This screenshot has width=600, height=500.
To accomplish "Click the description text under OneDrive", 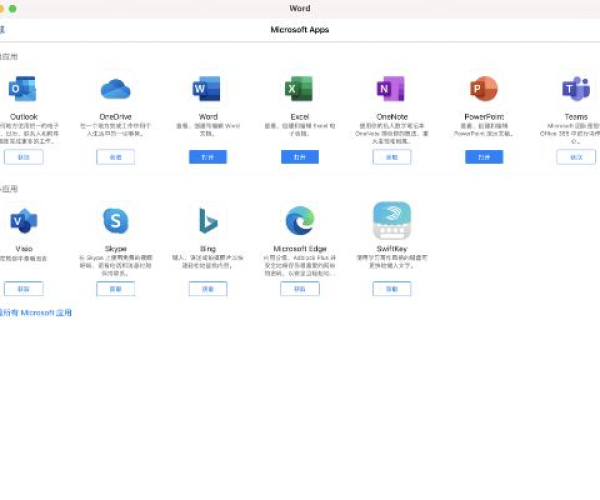I will 116,130.
